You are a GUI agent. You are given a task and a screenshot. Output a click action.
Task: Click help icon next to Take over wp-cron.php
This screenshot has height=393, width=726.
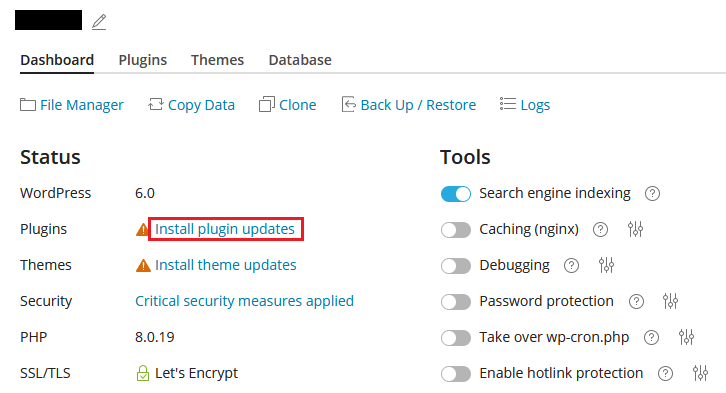click(651, 337)
